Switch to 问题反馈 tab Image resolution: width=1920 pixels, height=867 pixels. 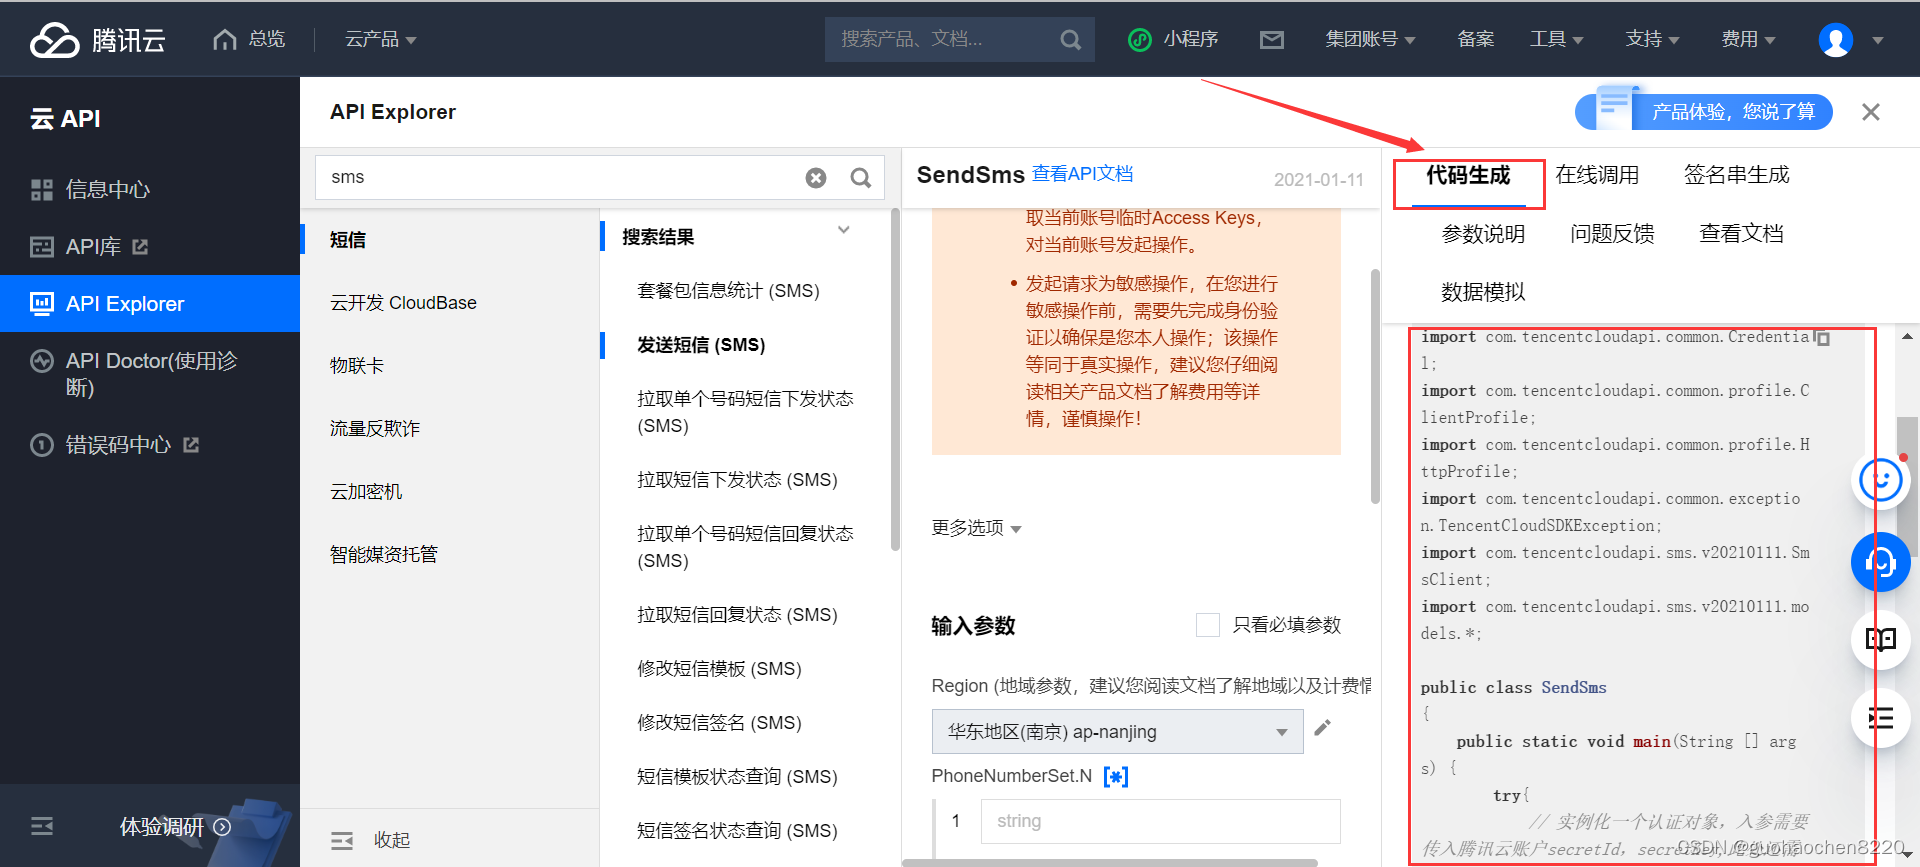click(x=1612, y=234)
